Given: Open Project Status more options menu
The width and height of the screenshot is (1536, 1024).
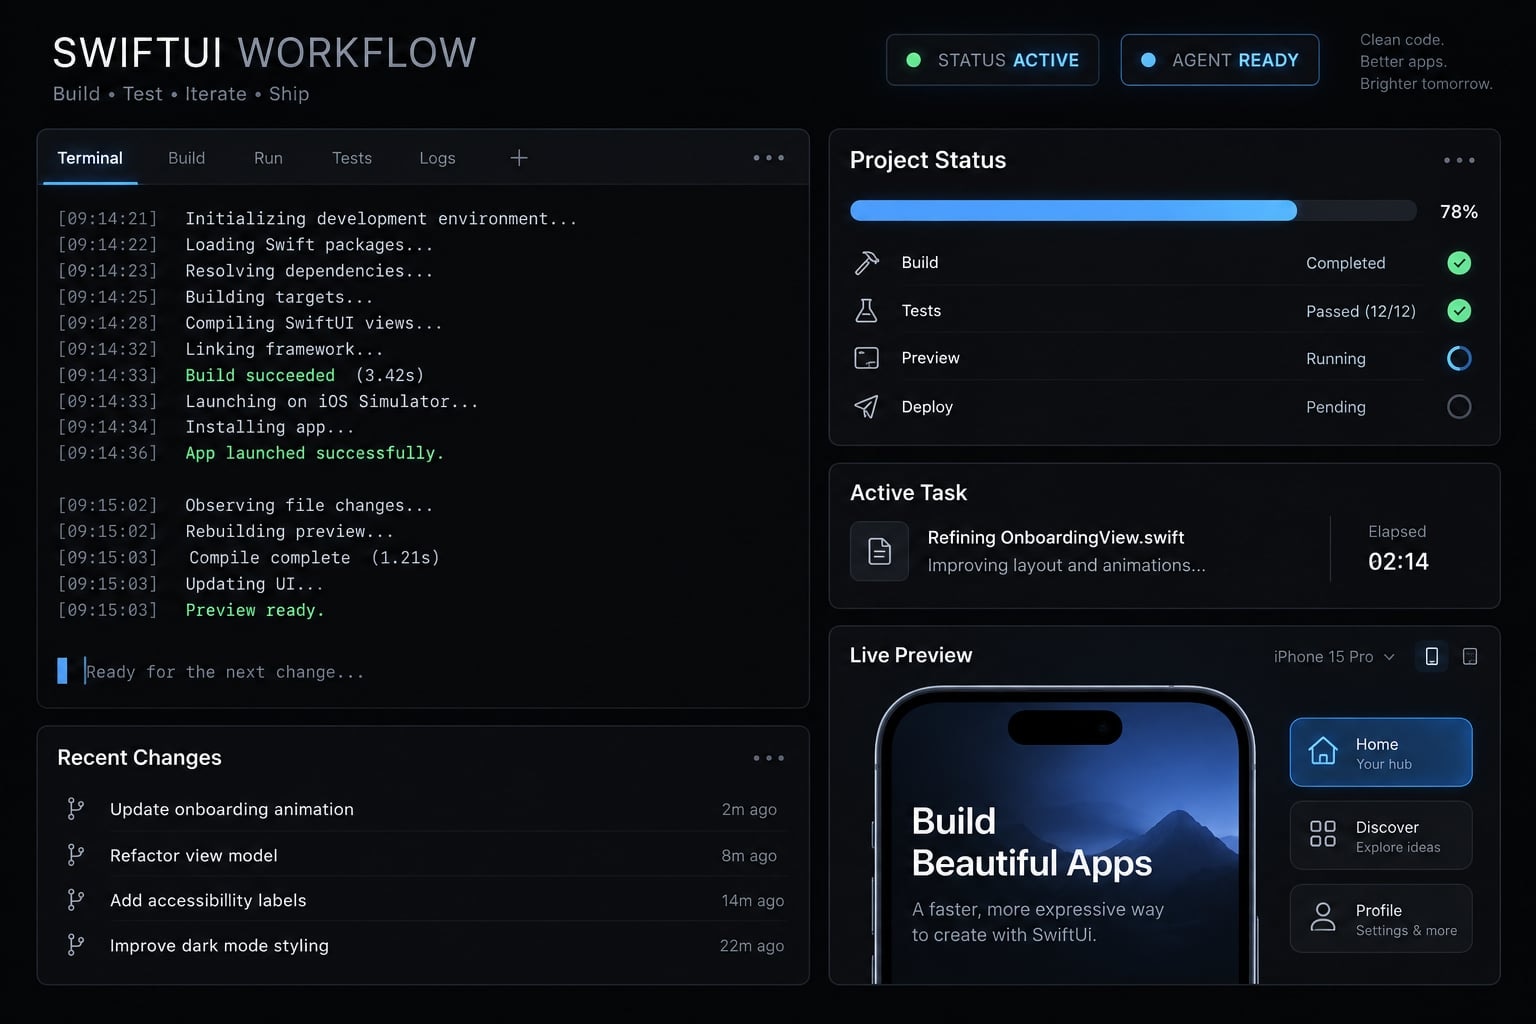Looking at the screenshot, I should [1459, 160].
